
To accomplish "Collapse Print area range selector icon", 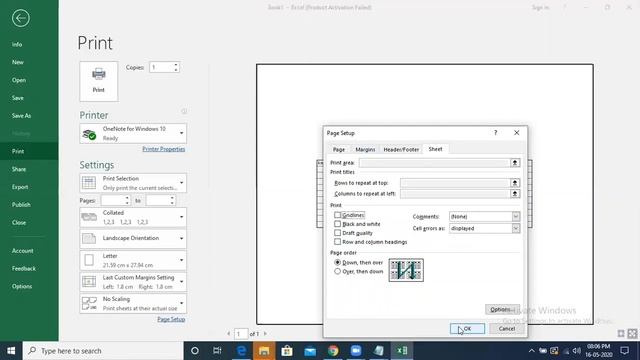I will (x=515, y=162).
